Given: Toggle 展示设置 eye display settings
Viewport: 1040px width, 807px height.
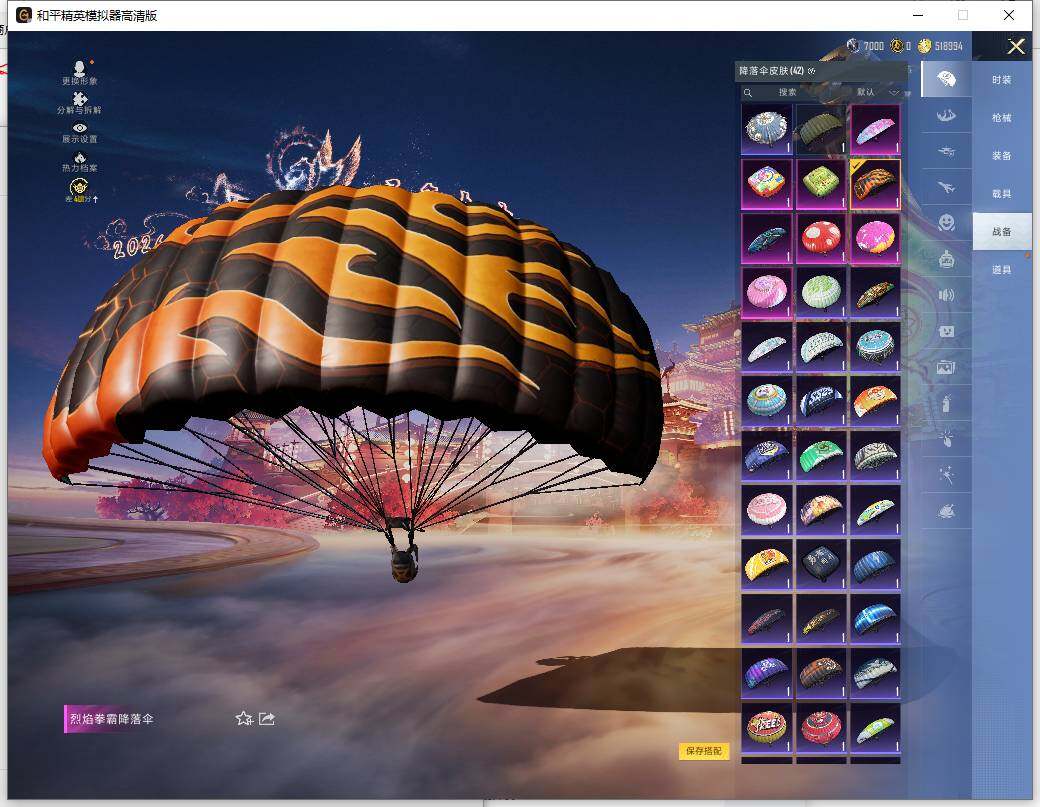Looking at the screenshot, I should click(79, 128).
